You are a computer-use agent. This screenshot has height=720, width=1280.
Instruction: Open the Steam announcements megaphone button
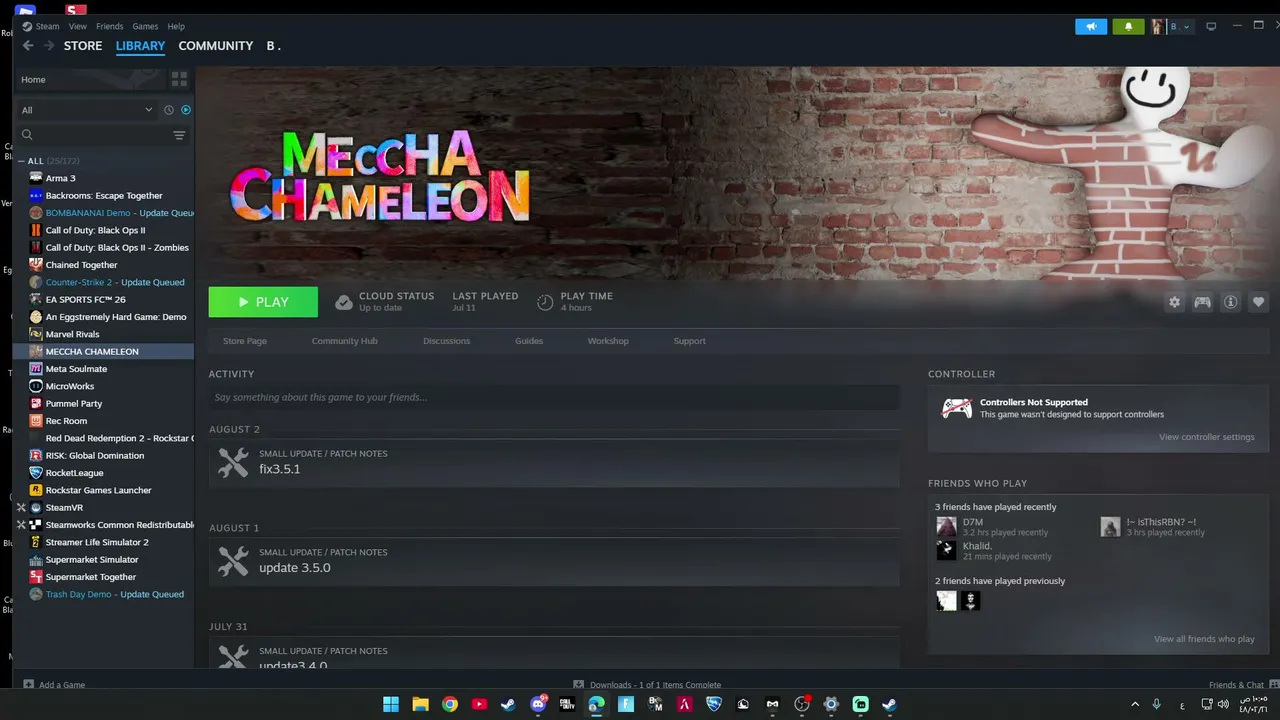(x=1091, y=27)
